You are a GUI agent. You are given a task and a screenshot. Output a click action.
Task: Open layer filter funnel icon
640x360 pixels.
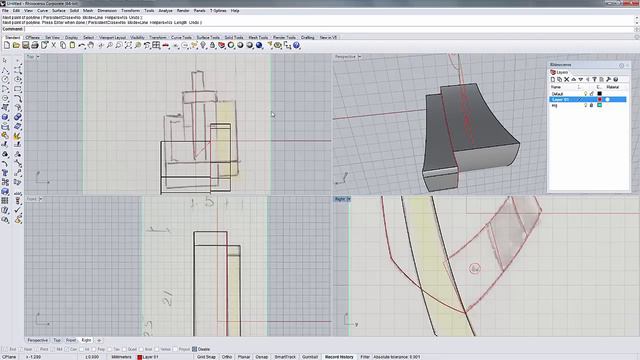[x=594, y=80]
